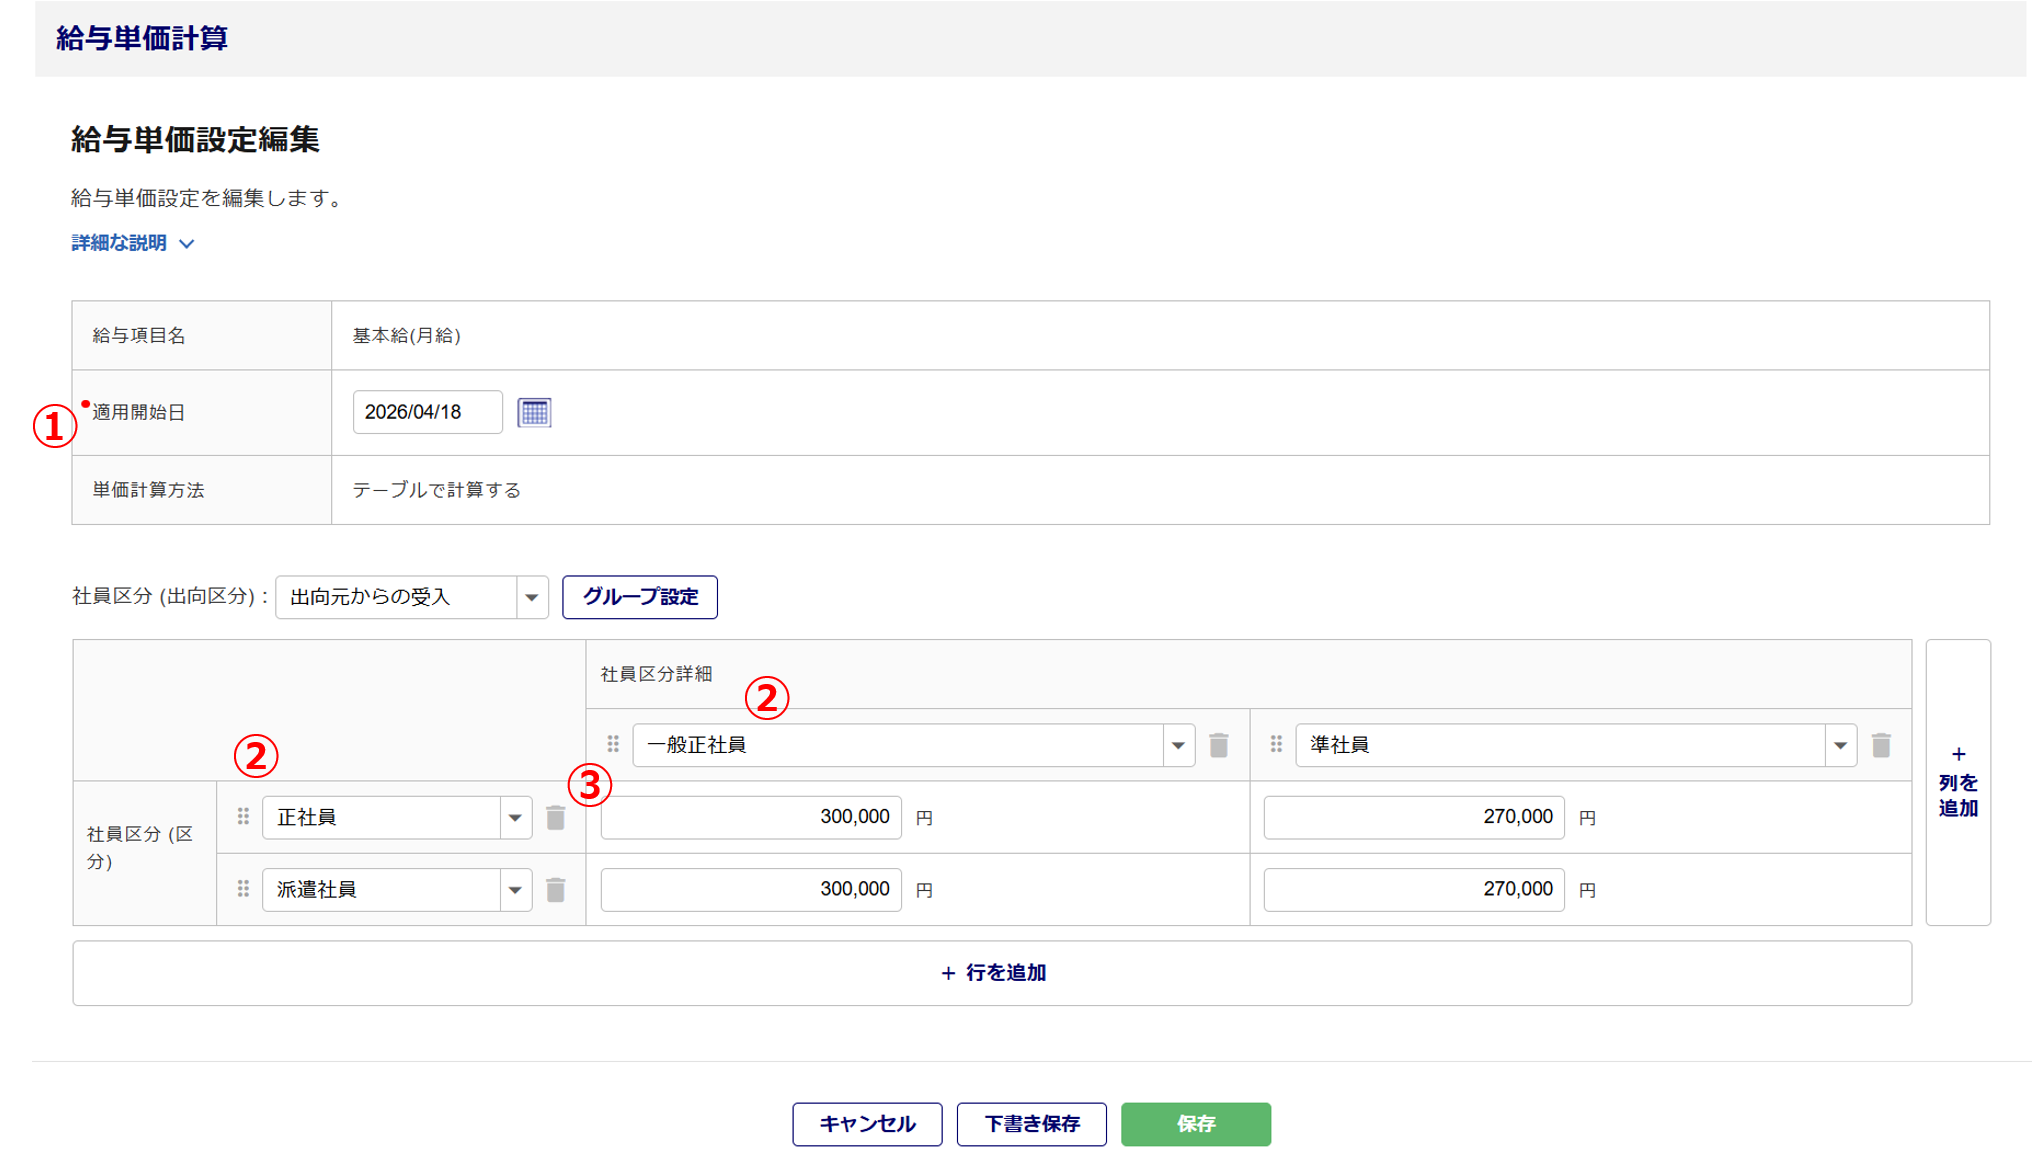Click the グループ設定 button

[x=640, y=597]
